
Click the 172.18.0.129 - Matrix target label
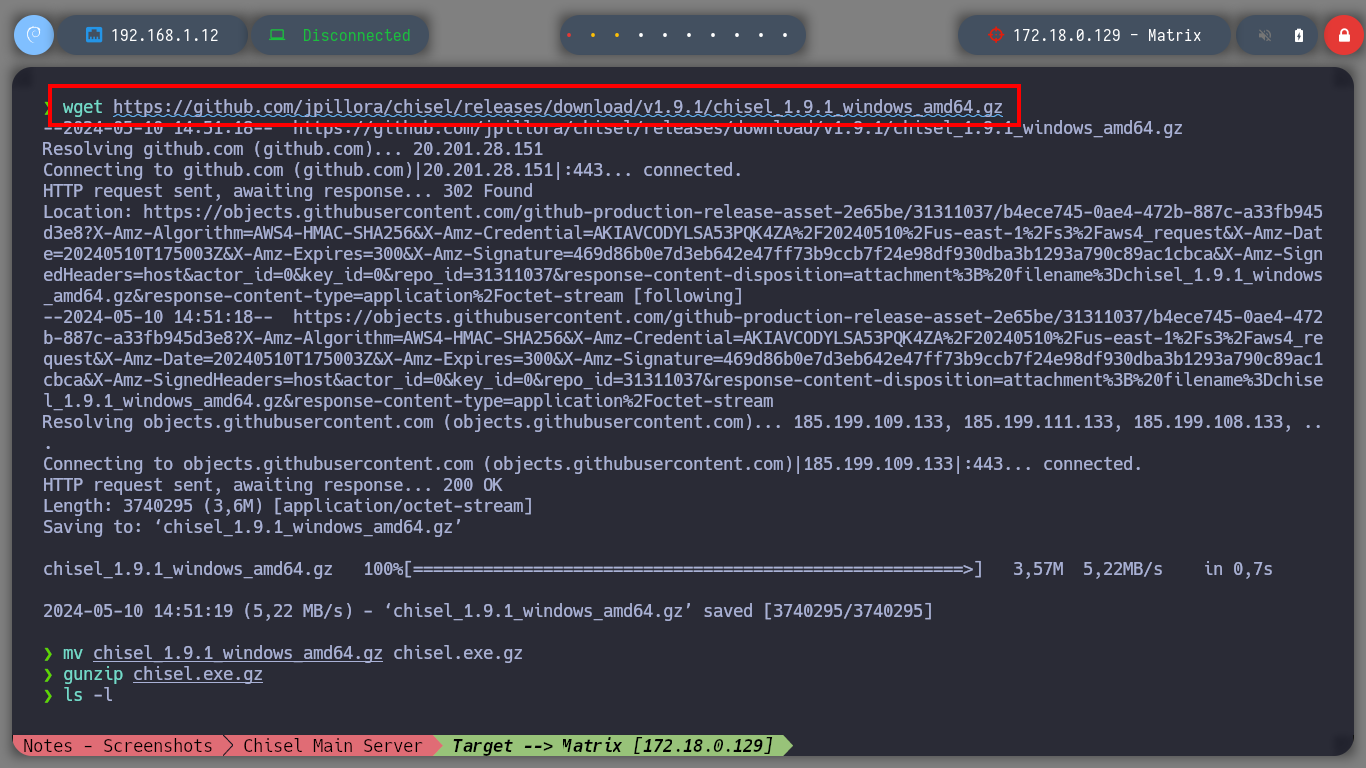(x=1107, y=35)
